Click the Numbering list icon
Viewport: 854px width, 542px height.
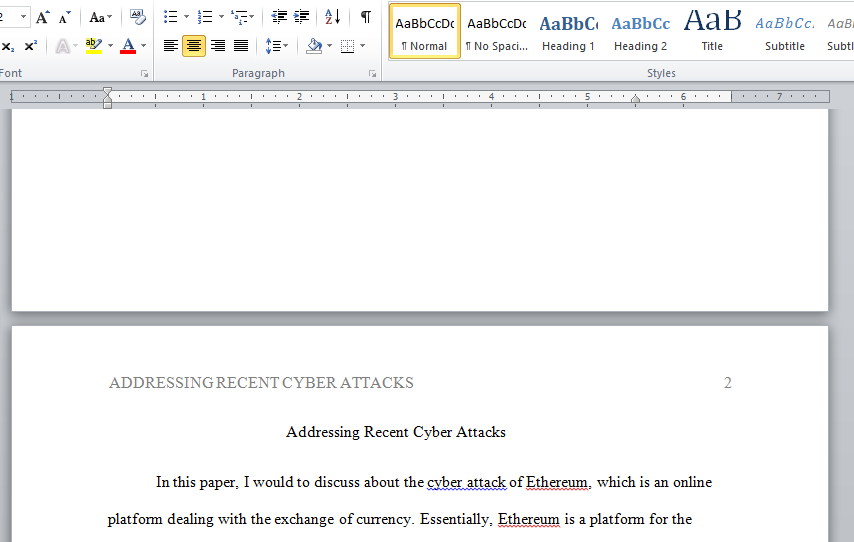click(205, 17)
